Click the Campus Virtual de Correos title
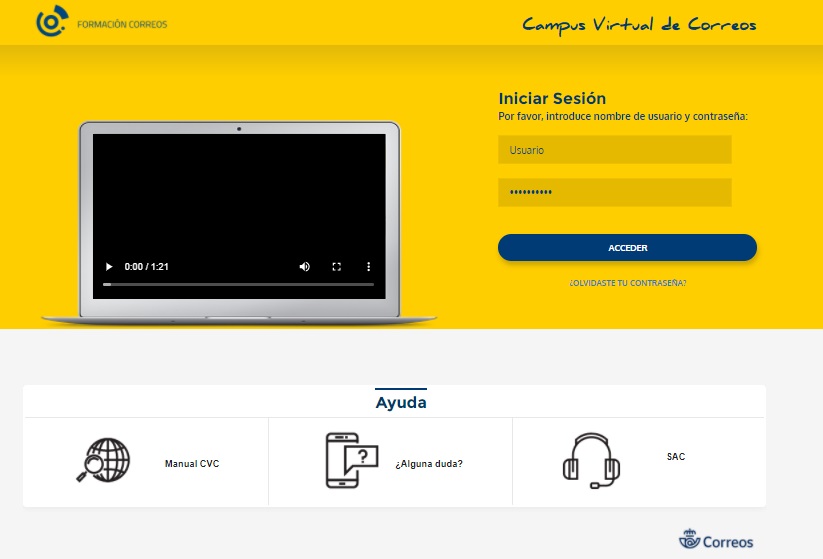The height and width of the screenshot is (559, 823). coord(639,24)
